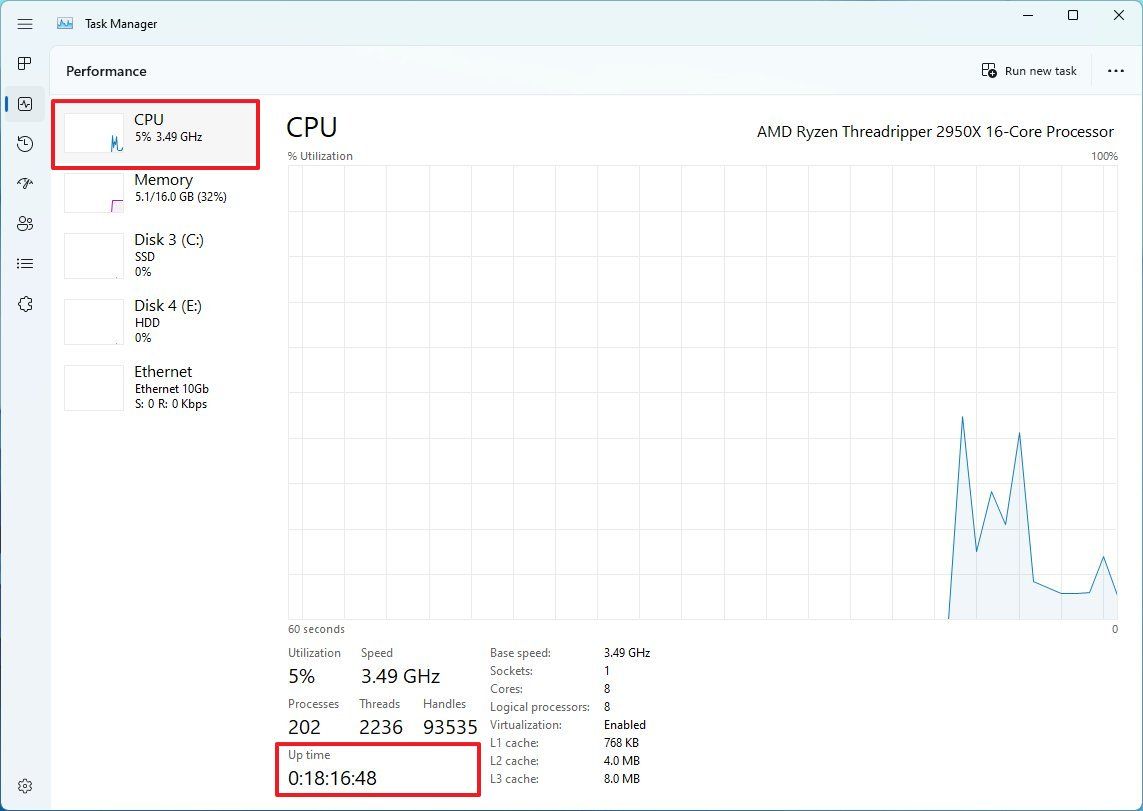Open the App history icon
This screenshot has height=811, width=1143.
25,144
